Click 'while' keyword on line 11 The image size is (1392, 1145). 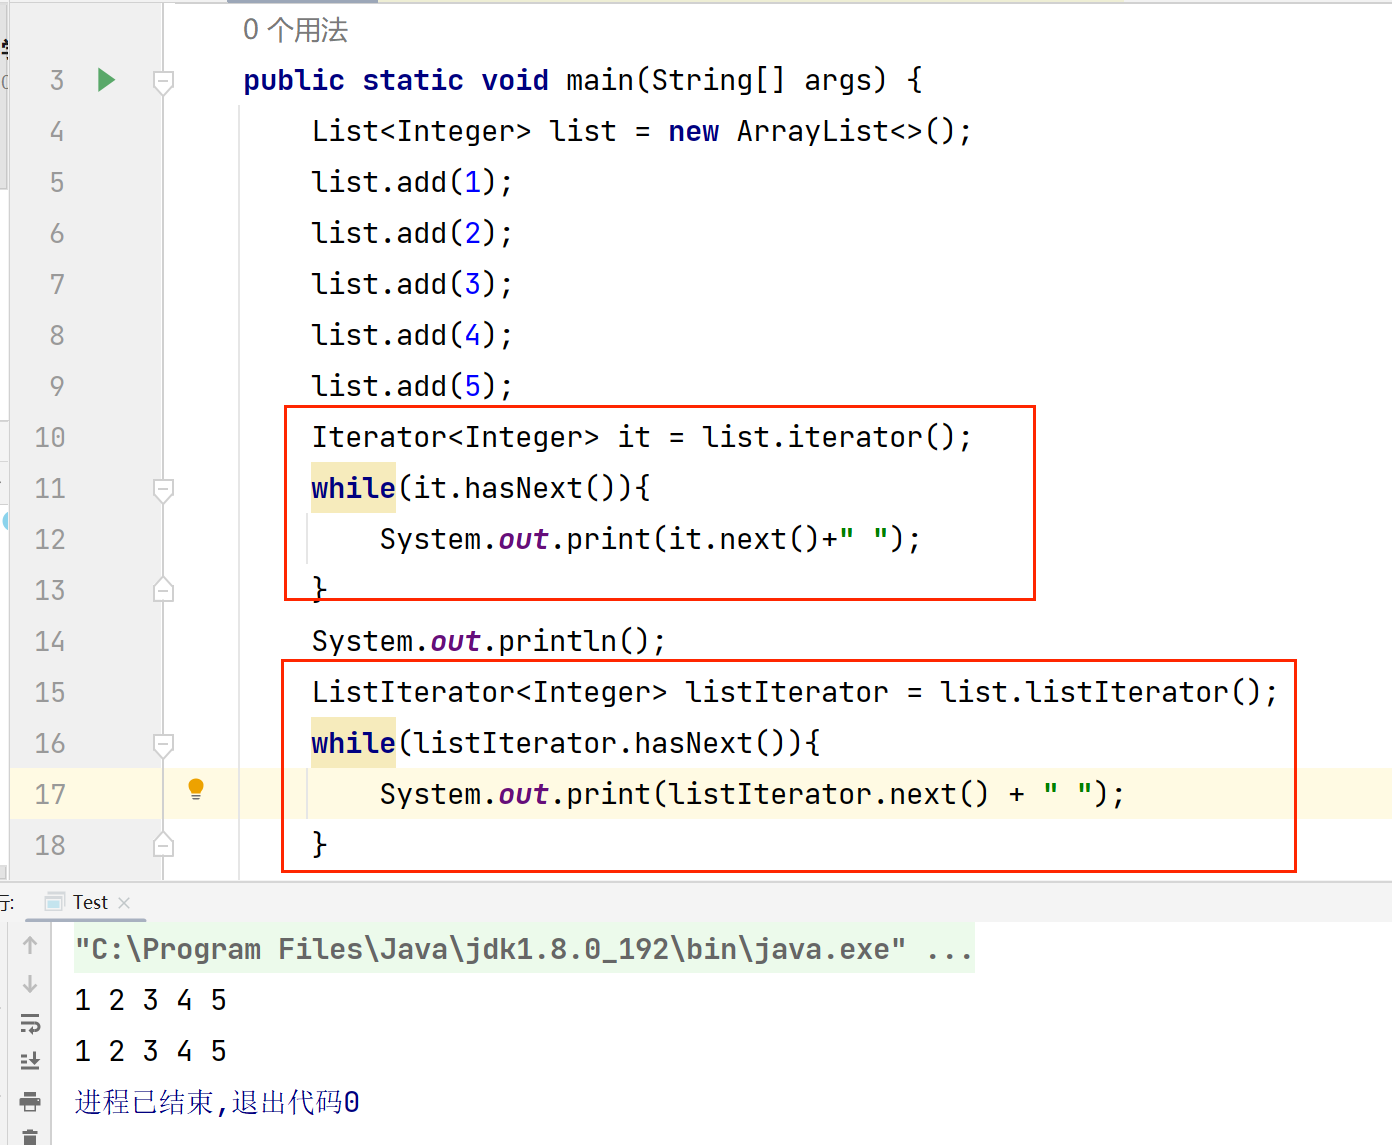pos(353,488)
